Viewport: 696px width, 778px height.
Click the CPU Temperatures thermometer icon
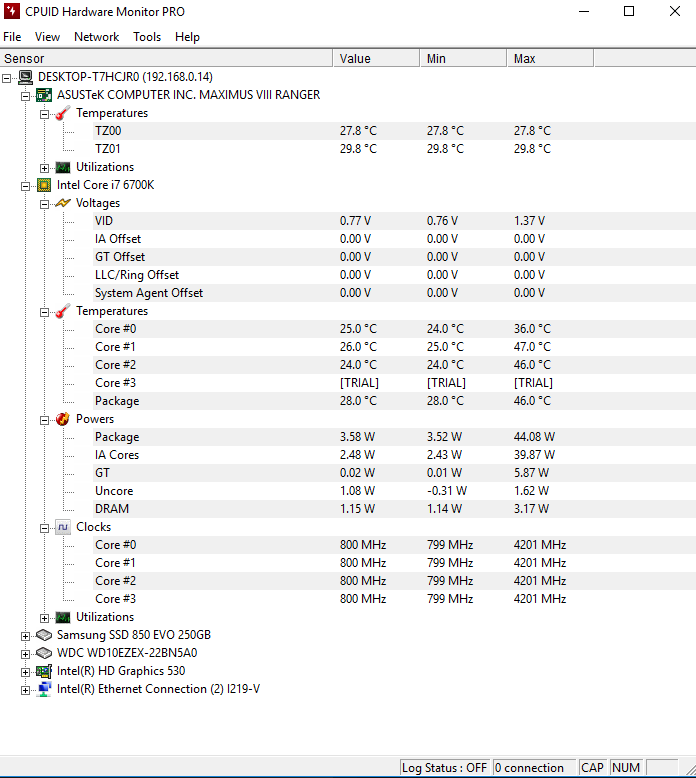[x=63, y=311]
